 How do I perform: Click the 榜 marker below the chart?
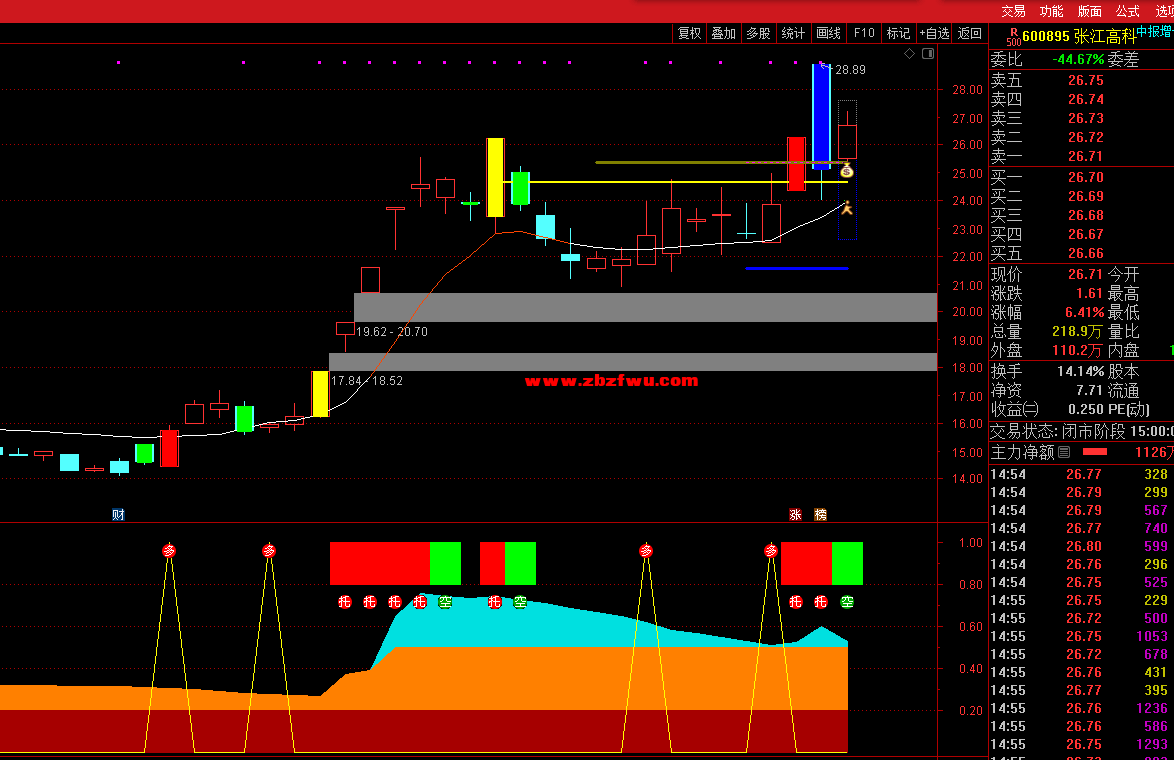[820, 515]
